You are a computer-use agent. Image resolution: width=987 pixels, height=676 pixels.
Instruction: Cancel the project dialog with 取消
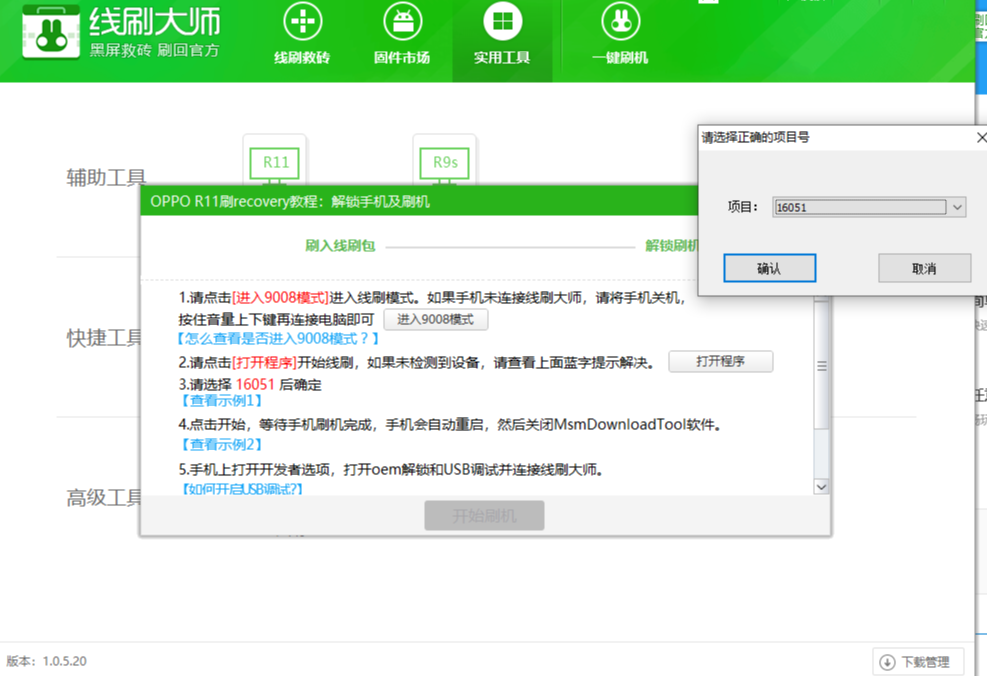924,269
